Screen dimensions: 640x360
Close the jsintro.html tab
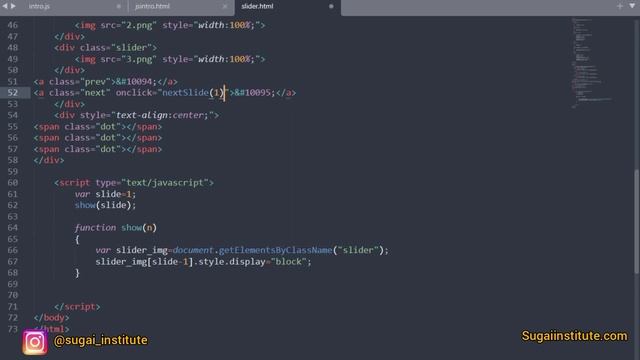(224, 7)
